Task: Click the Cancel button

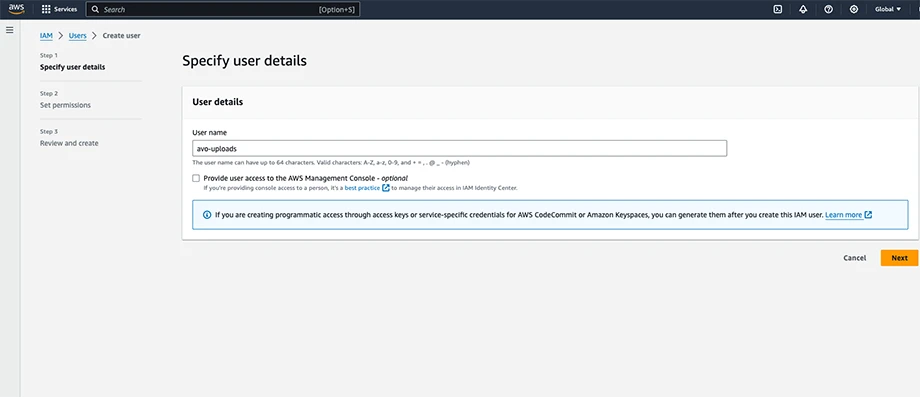Action: pyautogui.click(x=854, y=258)
